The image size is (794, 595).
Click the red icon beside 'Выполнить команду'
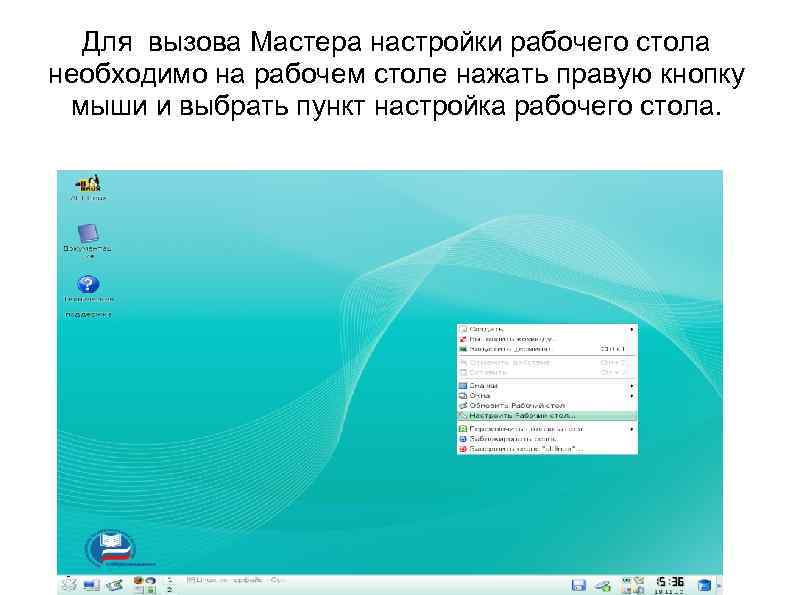click(463, 339)
